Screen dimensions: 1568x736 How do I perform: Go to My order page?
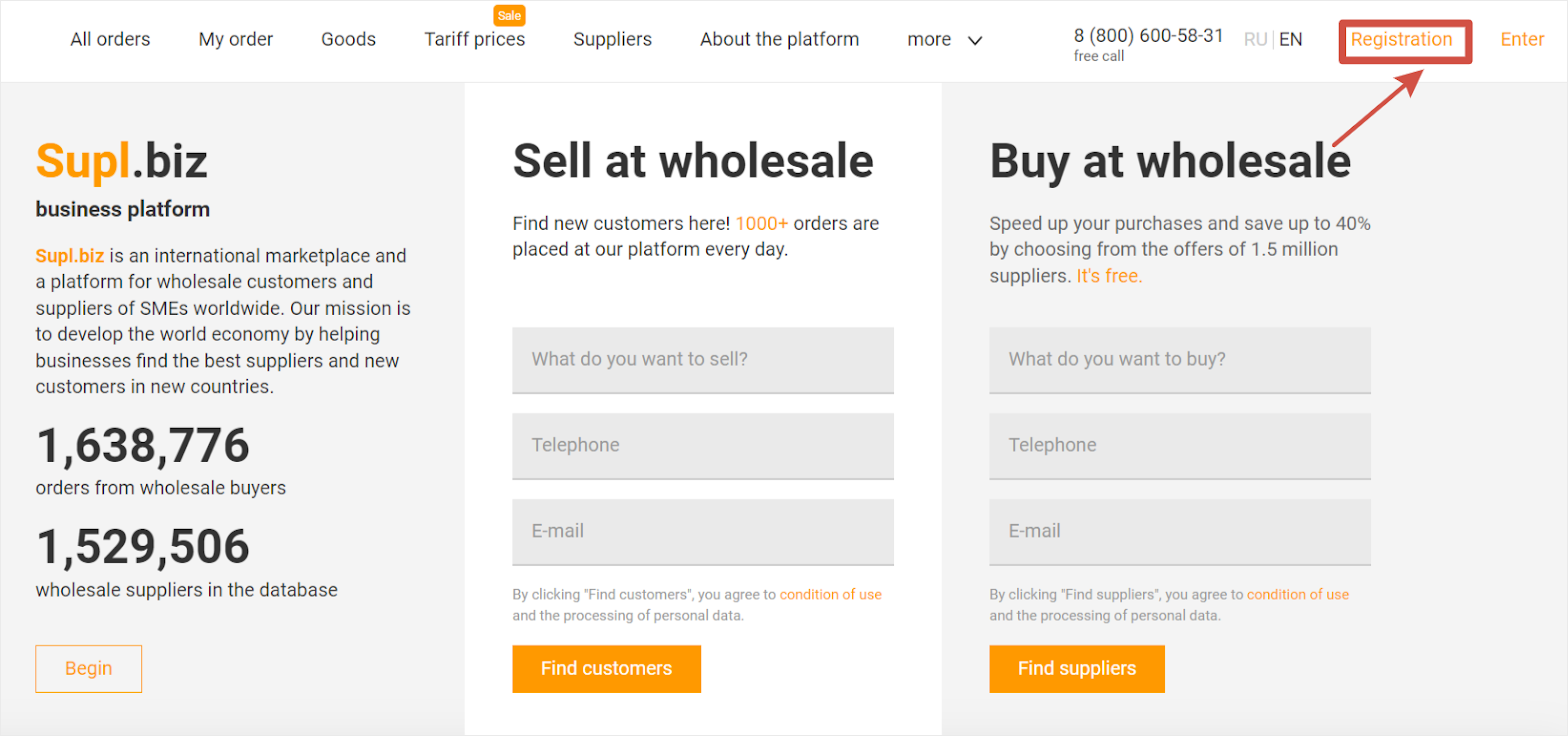click(235, 39)
